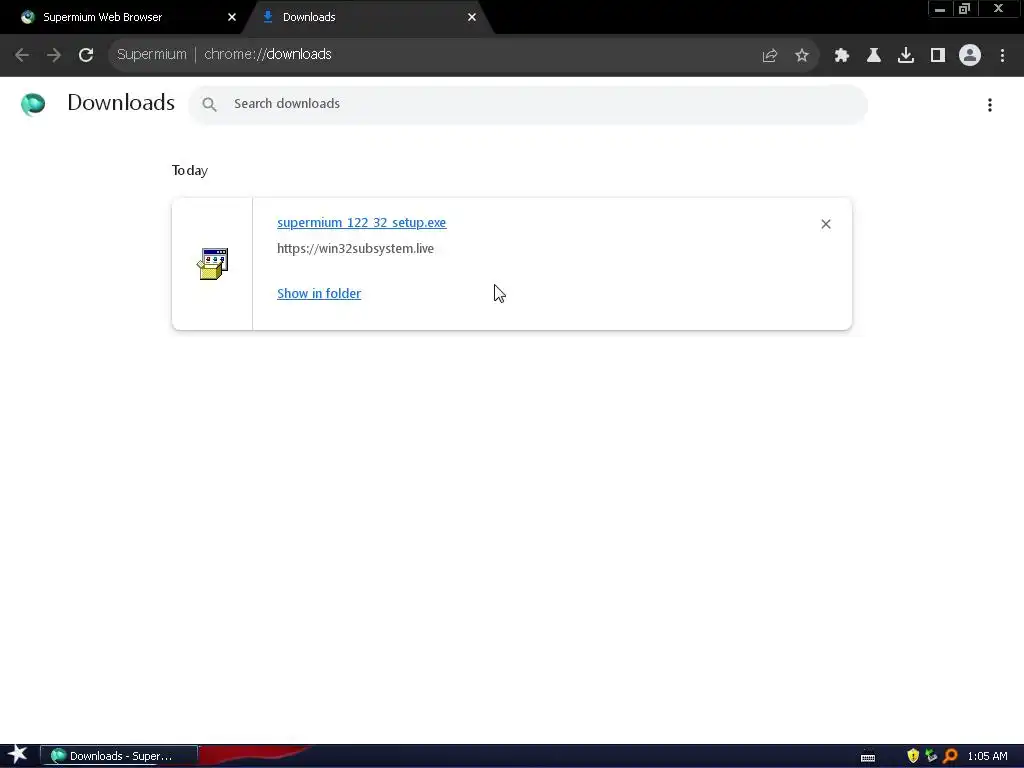Click the https://win32subsystem.live source URL
The image size is (1024, 768).
355,249
